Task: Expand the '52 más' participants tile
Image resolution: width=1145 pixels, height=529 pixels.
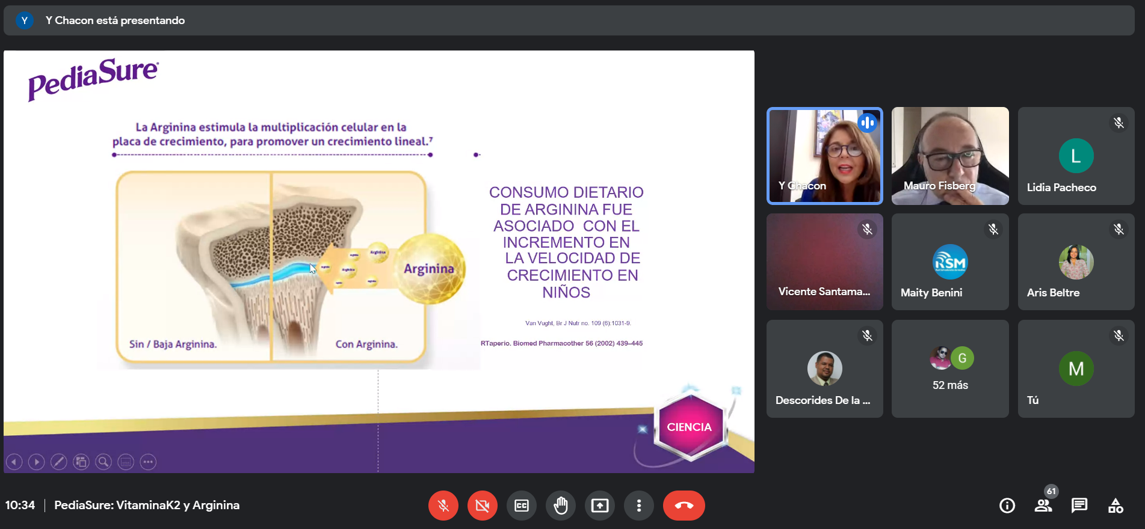Action: tap(950, 369)
